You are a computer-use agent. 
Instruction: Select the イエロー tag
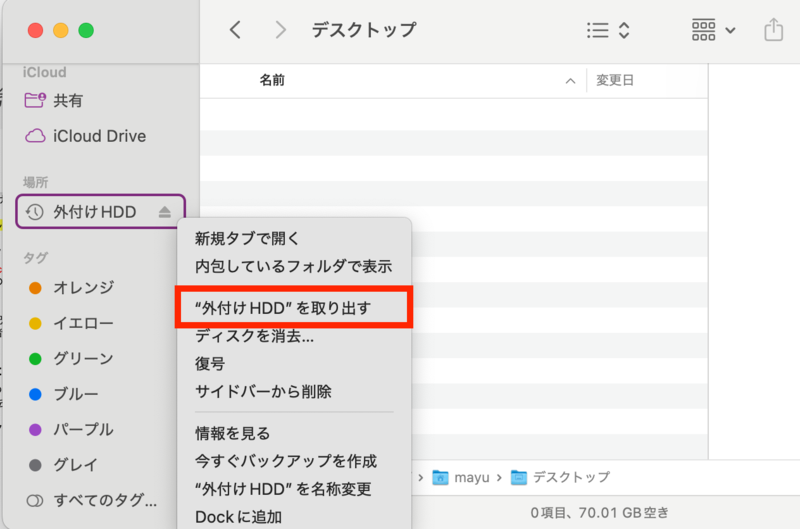coord(71,323)
